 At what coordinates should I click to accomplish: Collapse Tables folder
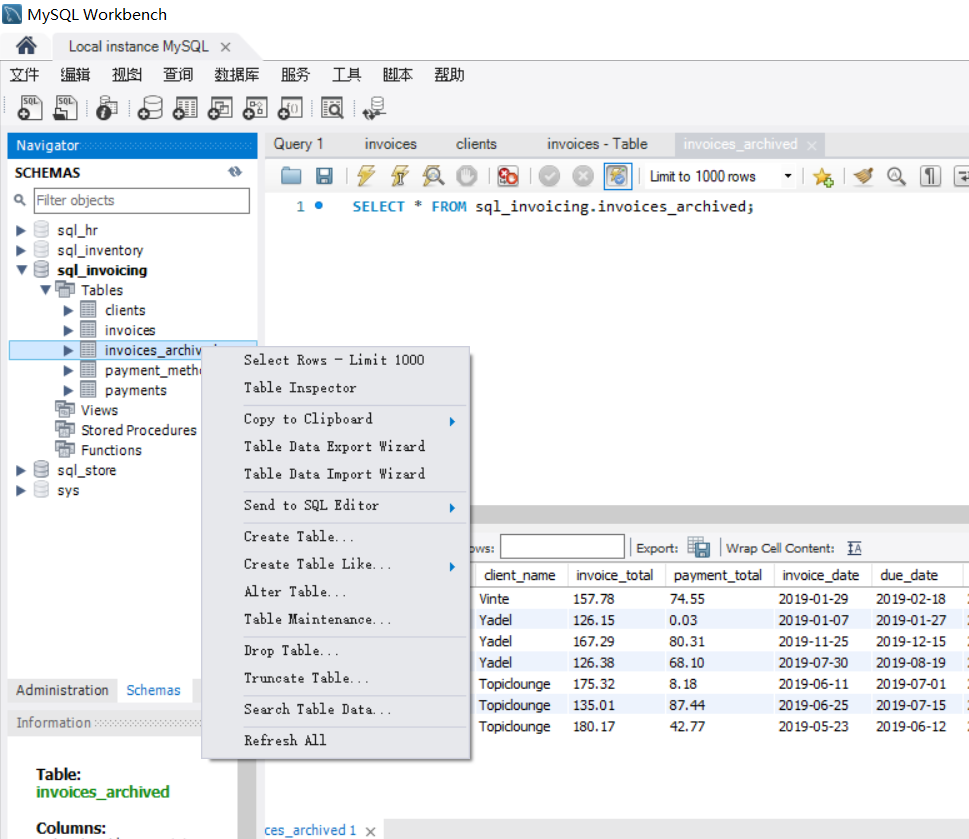[x=46, y=290]
